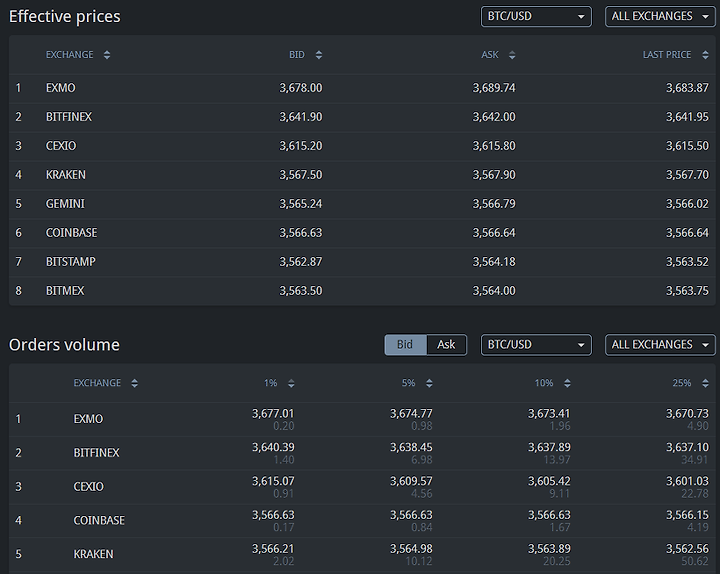Click the Bid sort arrows icon
720x574 pixels.
[x=319, y=55]
